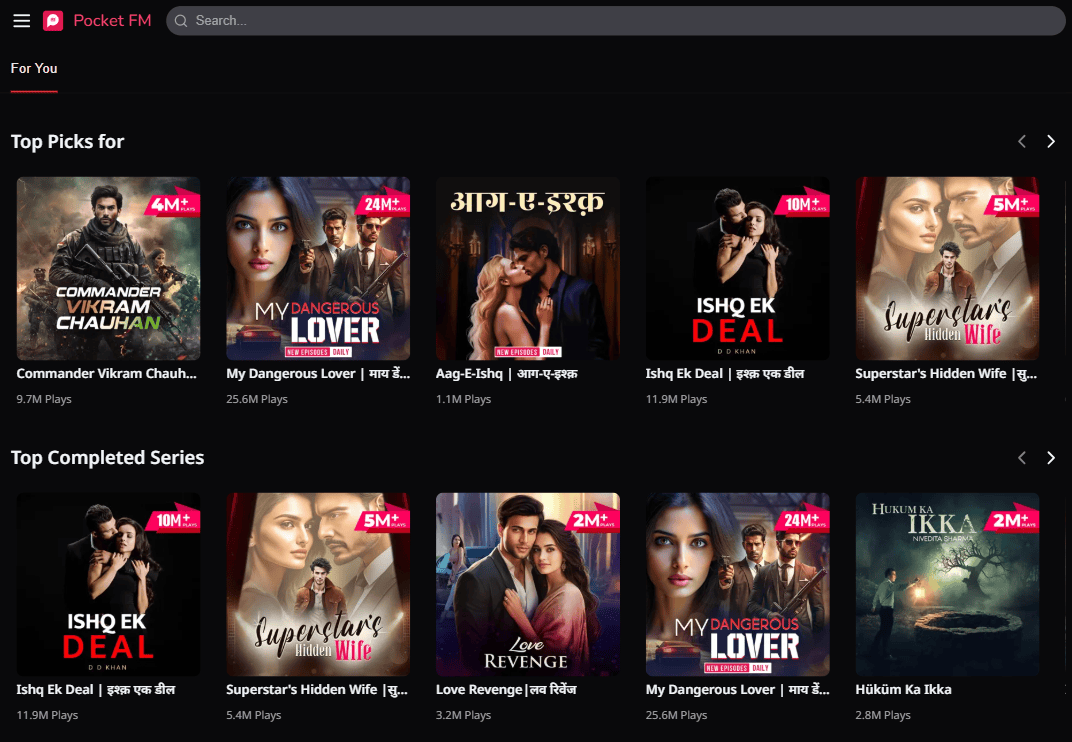Viewport: 1072px width, 742px height.
Task: Click the 2M+ badge on Love Revenge
Action: tap(592, 520)
